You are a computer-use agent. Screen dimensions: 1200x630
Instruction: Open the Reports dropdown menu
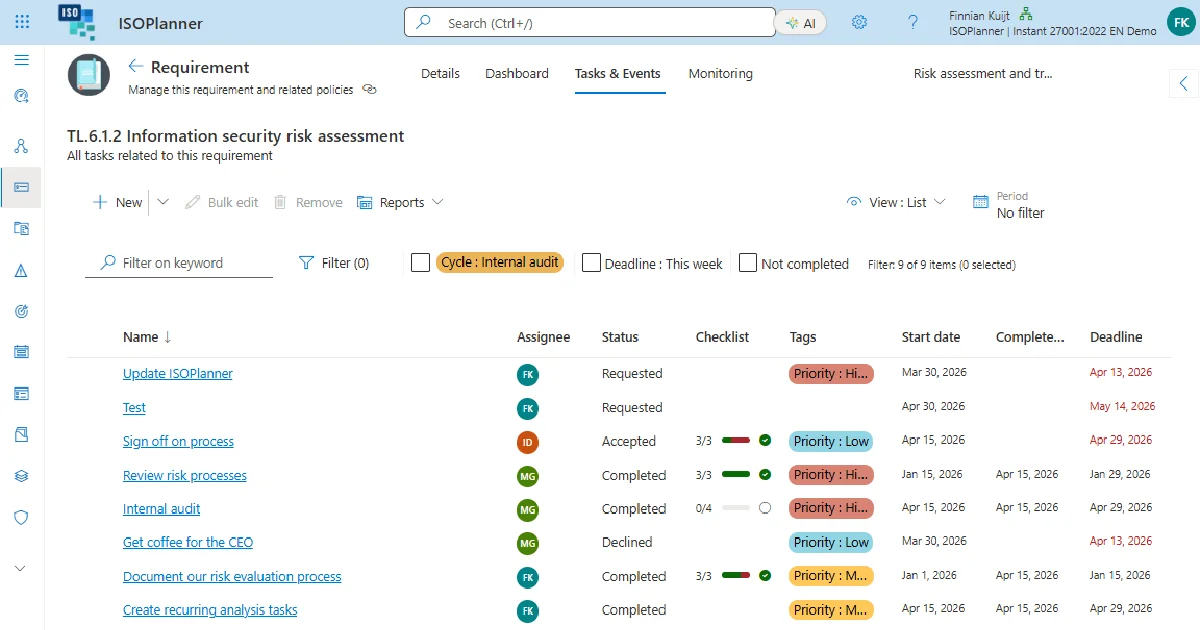(x=400, y=202)
